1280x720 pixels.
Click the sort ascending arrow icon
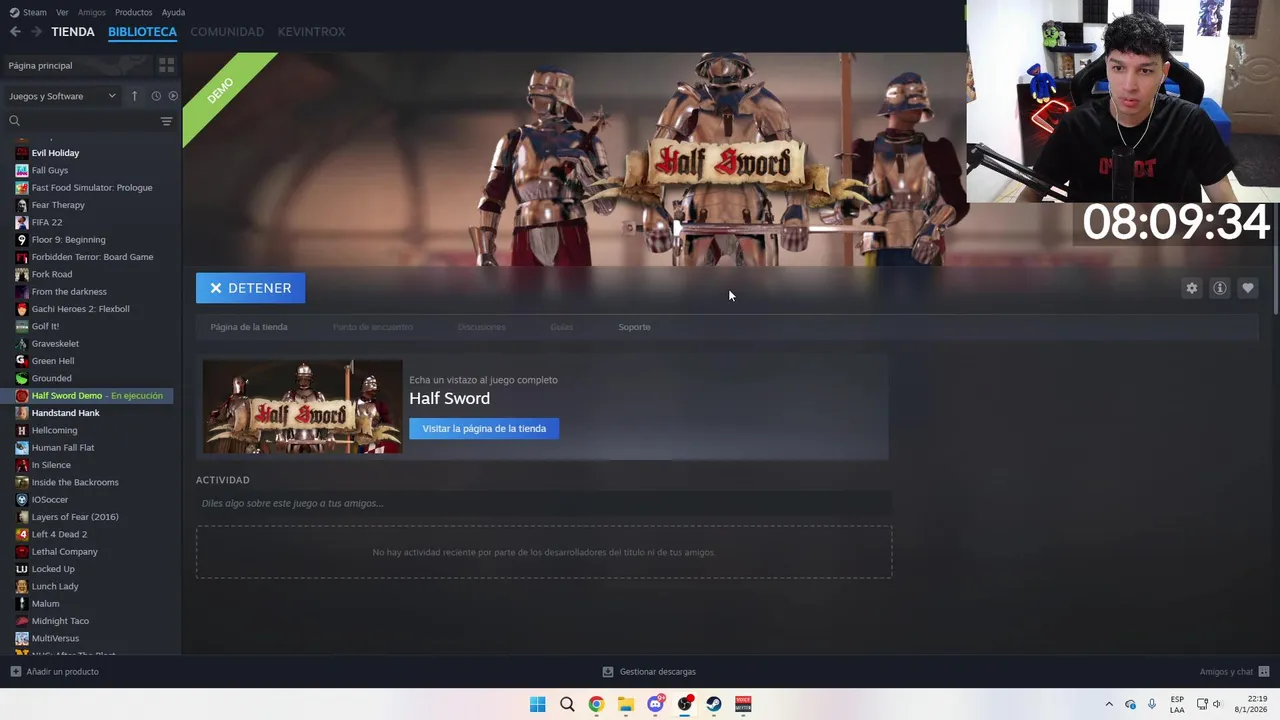(134, 96)
